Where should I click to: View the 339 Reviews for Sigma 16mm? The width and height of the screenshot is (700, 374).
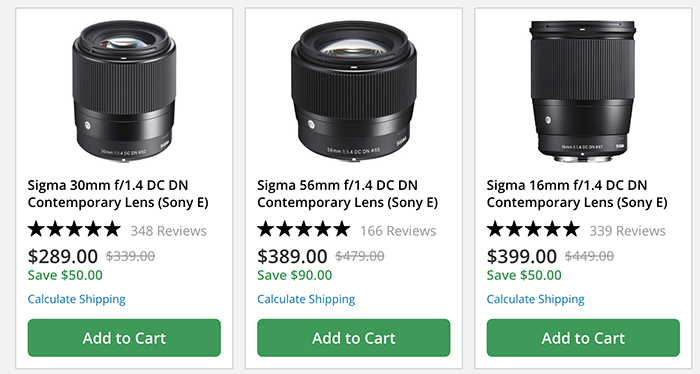pyautogui.click(x=627, y=231)
